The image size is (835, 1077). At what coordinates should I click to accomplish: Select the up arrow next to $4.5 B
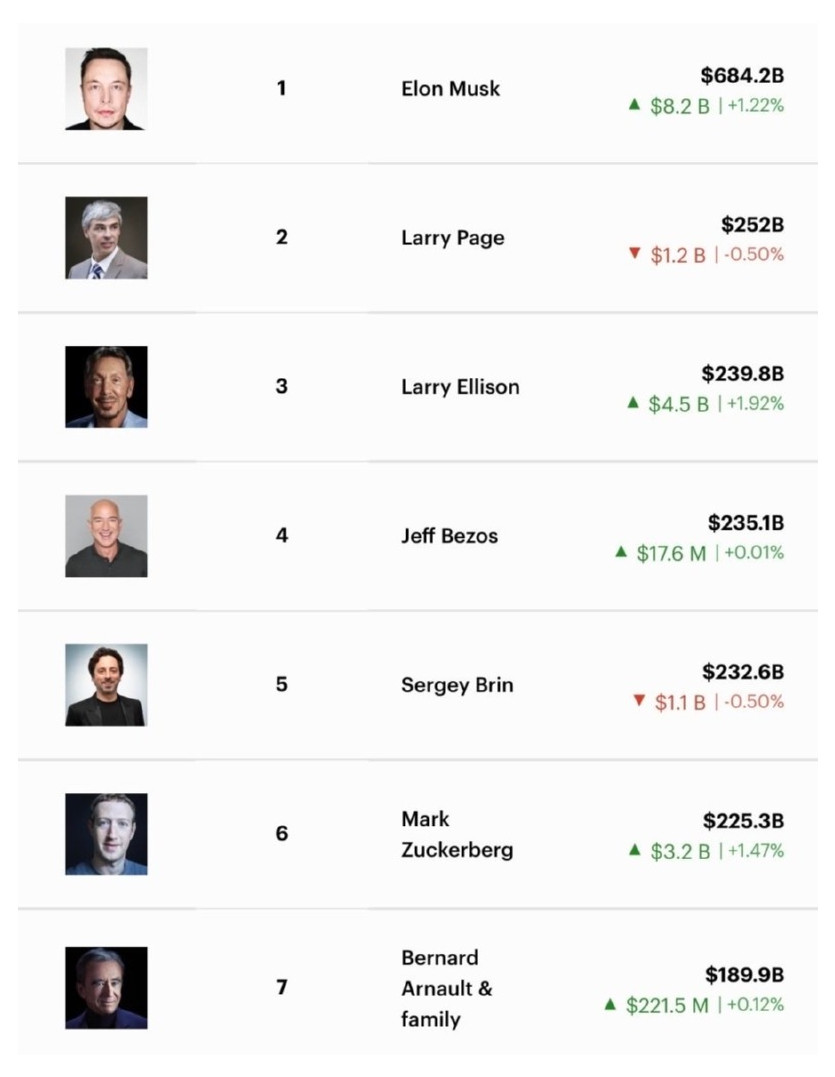632,402
